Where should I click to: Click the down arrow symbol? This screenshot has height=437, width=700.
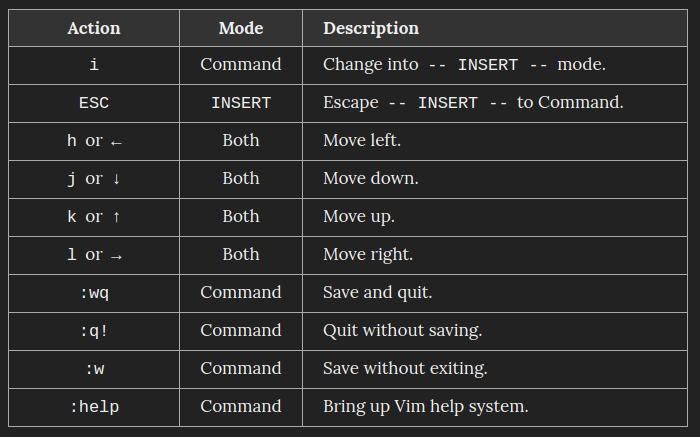[117, 179]
